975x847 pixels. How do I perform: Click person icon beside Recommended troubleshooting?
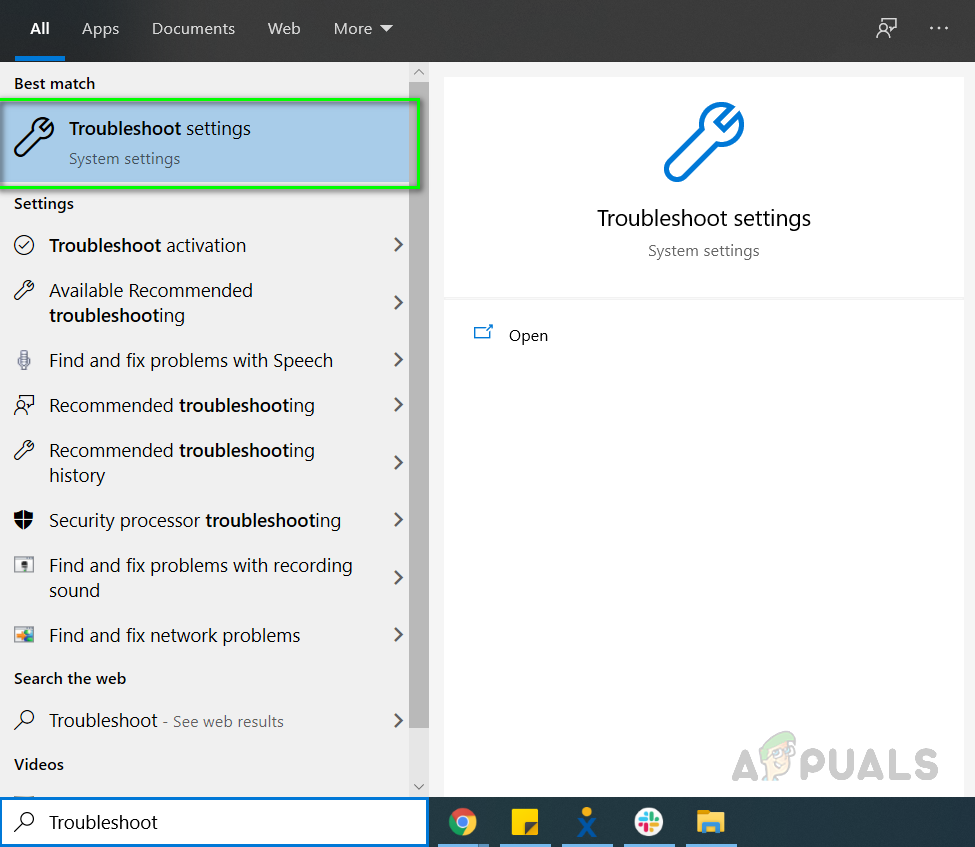(x=24, y=405)
